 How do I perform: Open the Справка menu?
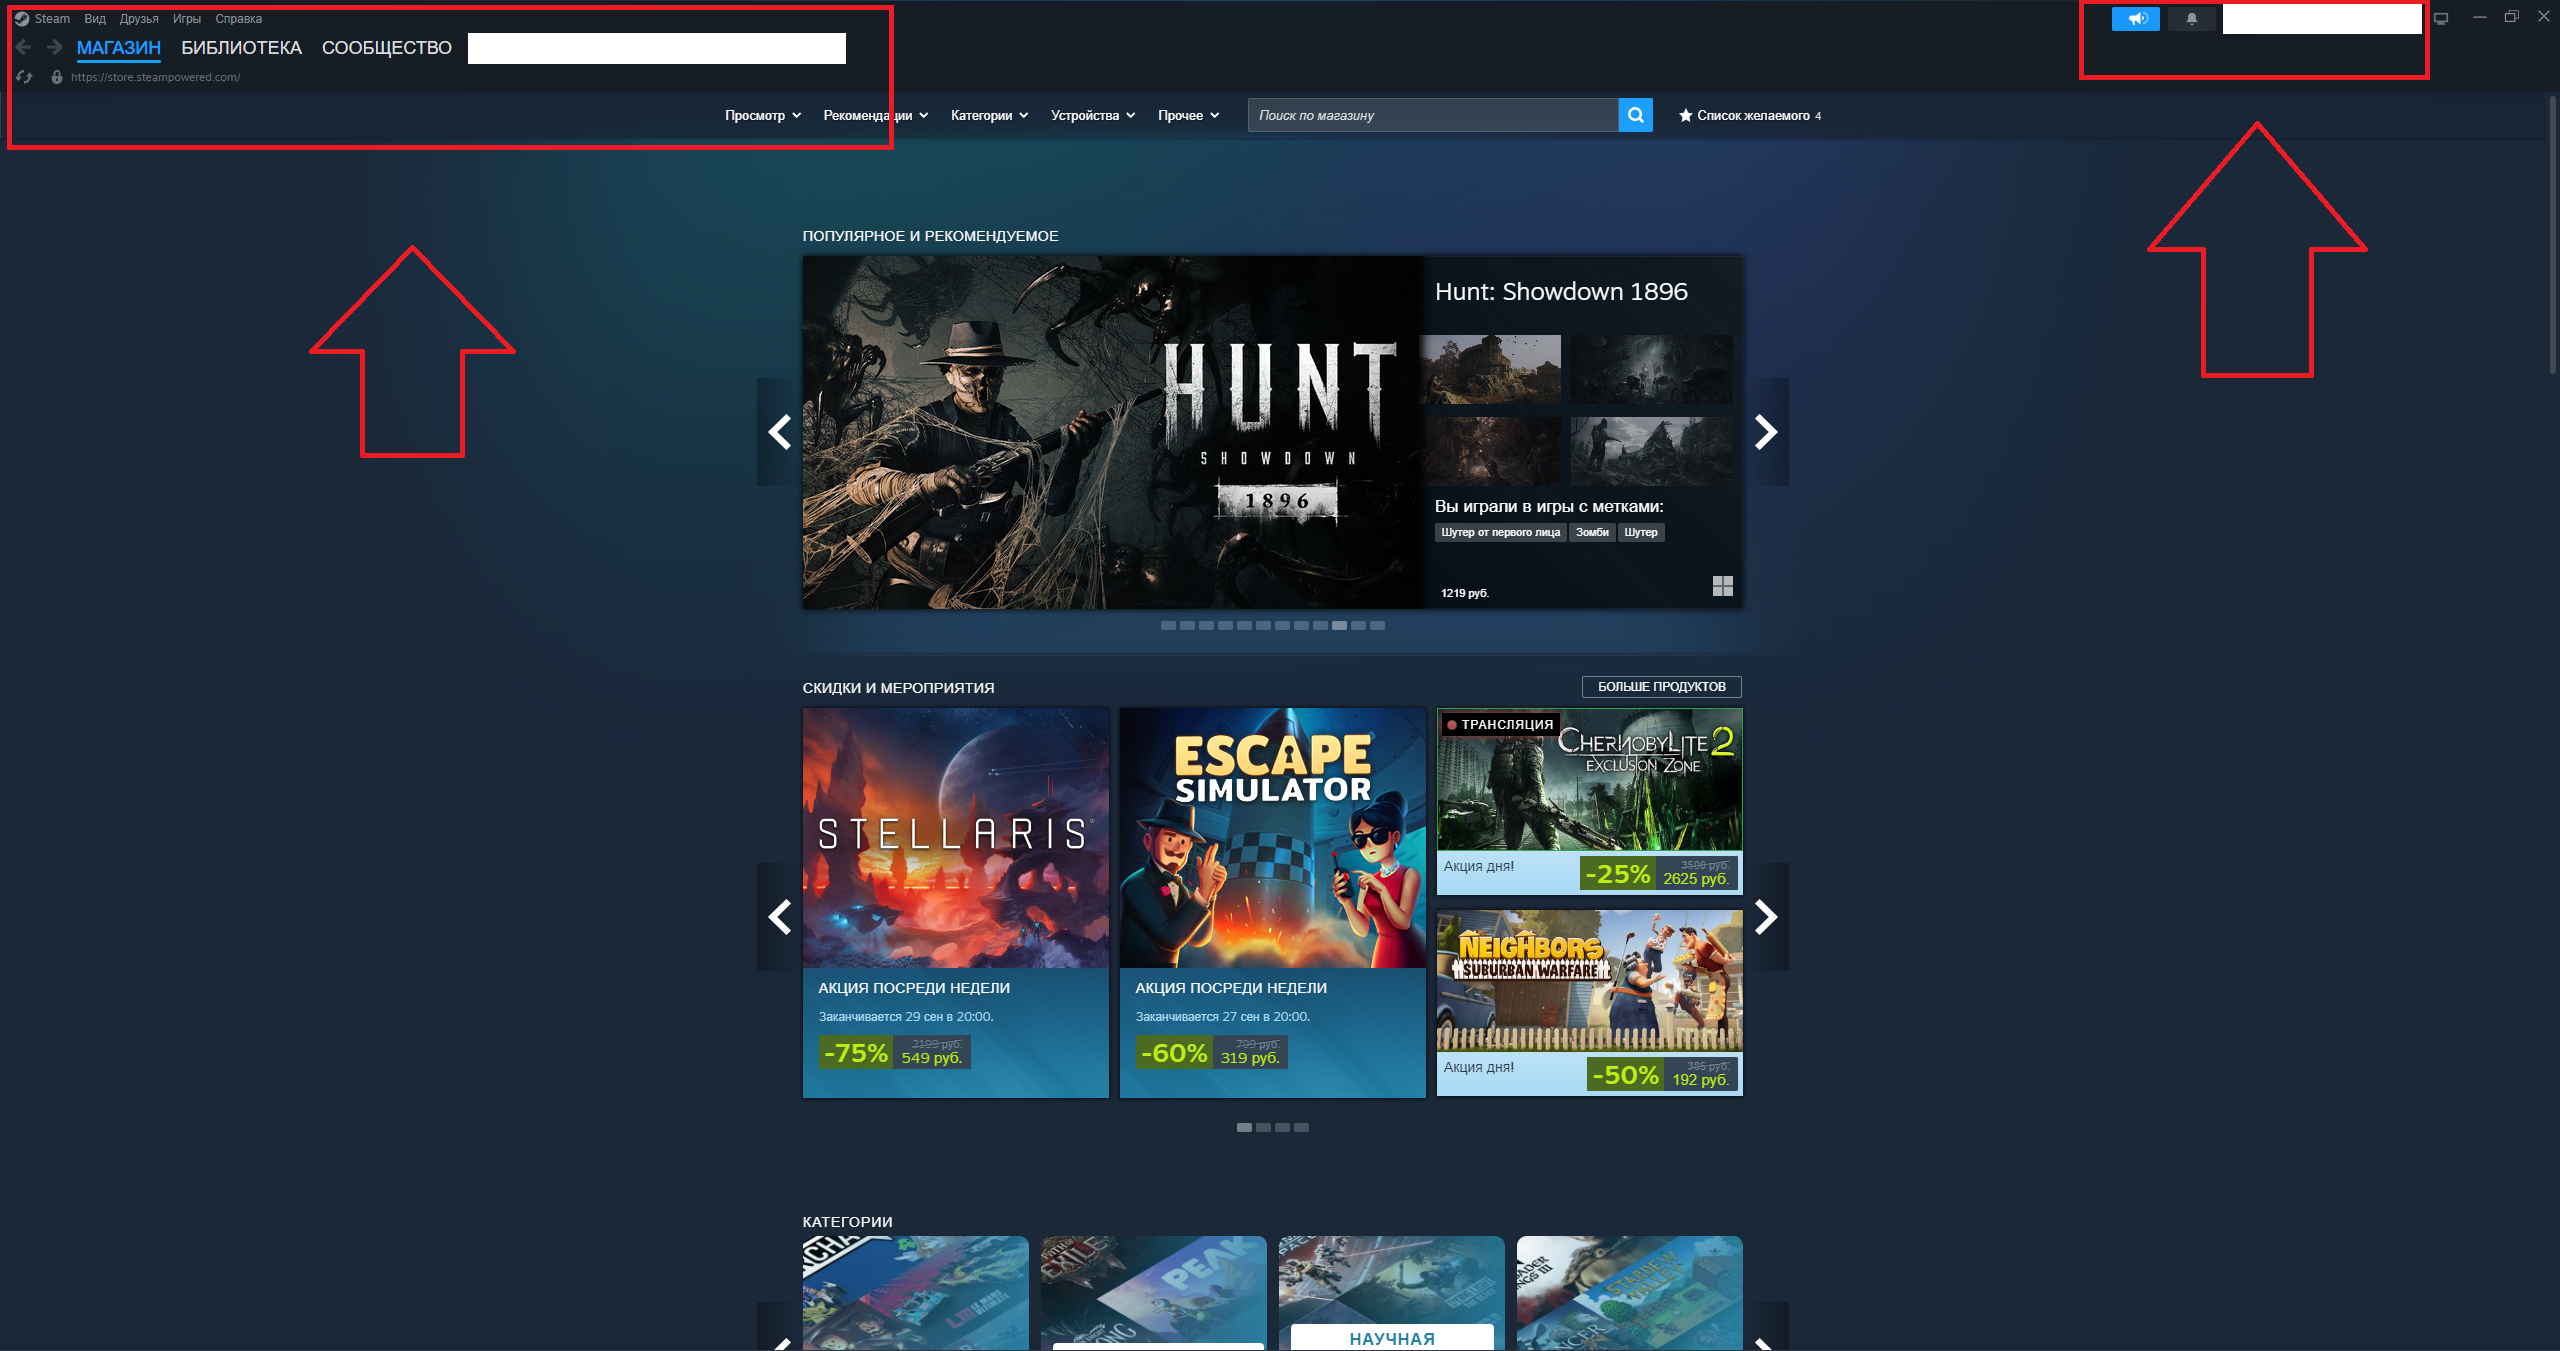click(239, 19)
